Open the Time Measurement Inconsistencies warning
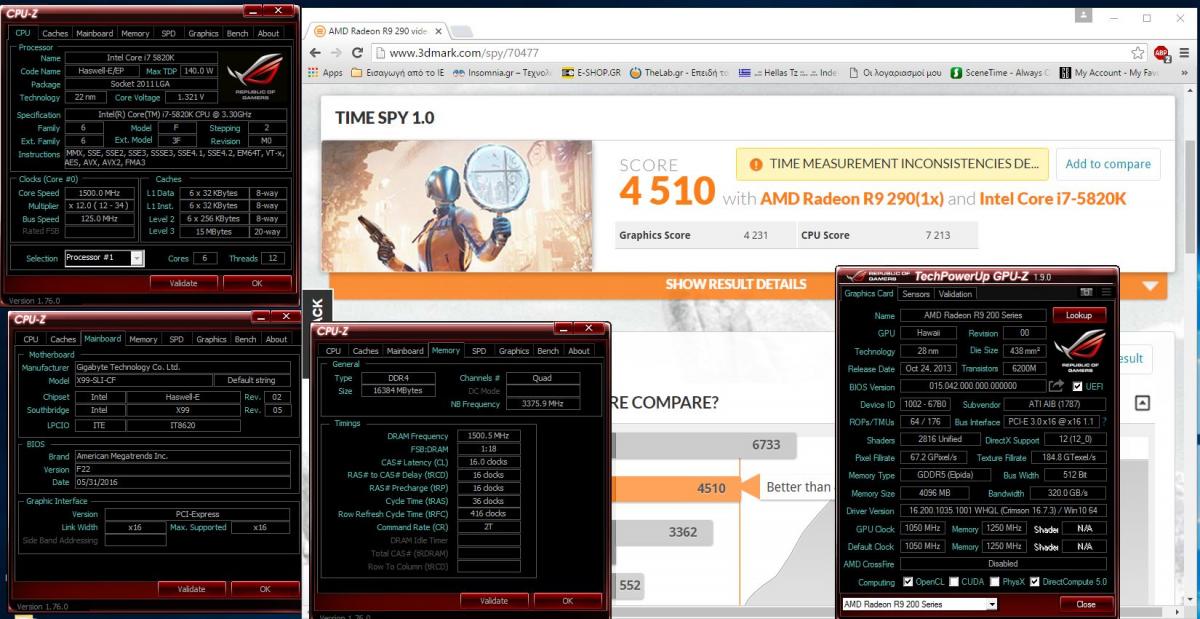 point(892,164)
